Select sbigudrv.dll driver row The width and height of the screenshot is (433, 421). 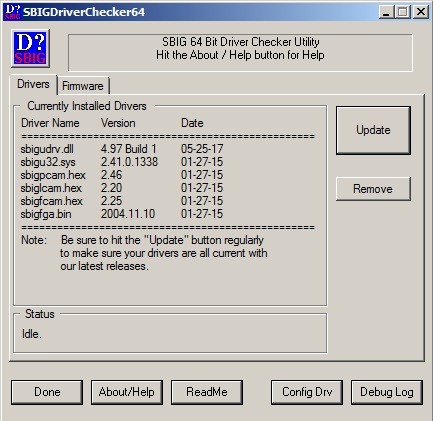[122, 149]
